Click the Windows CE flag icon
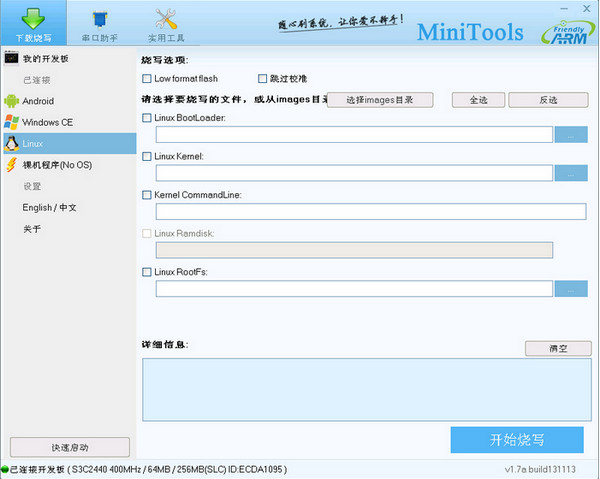Image resolution: width=600 pixels, height=479 pixels. [11, 122]
